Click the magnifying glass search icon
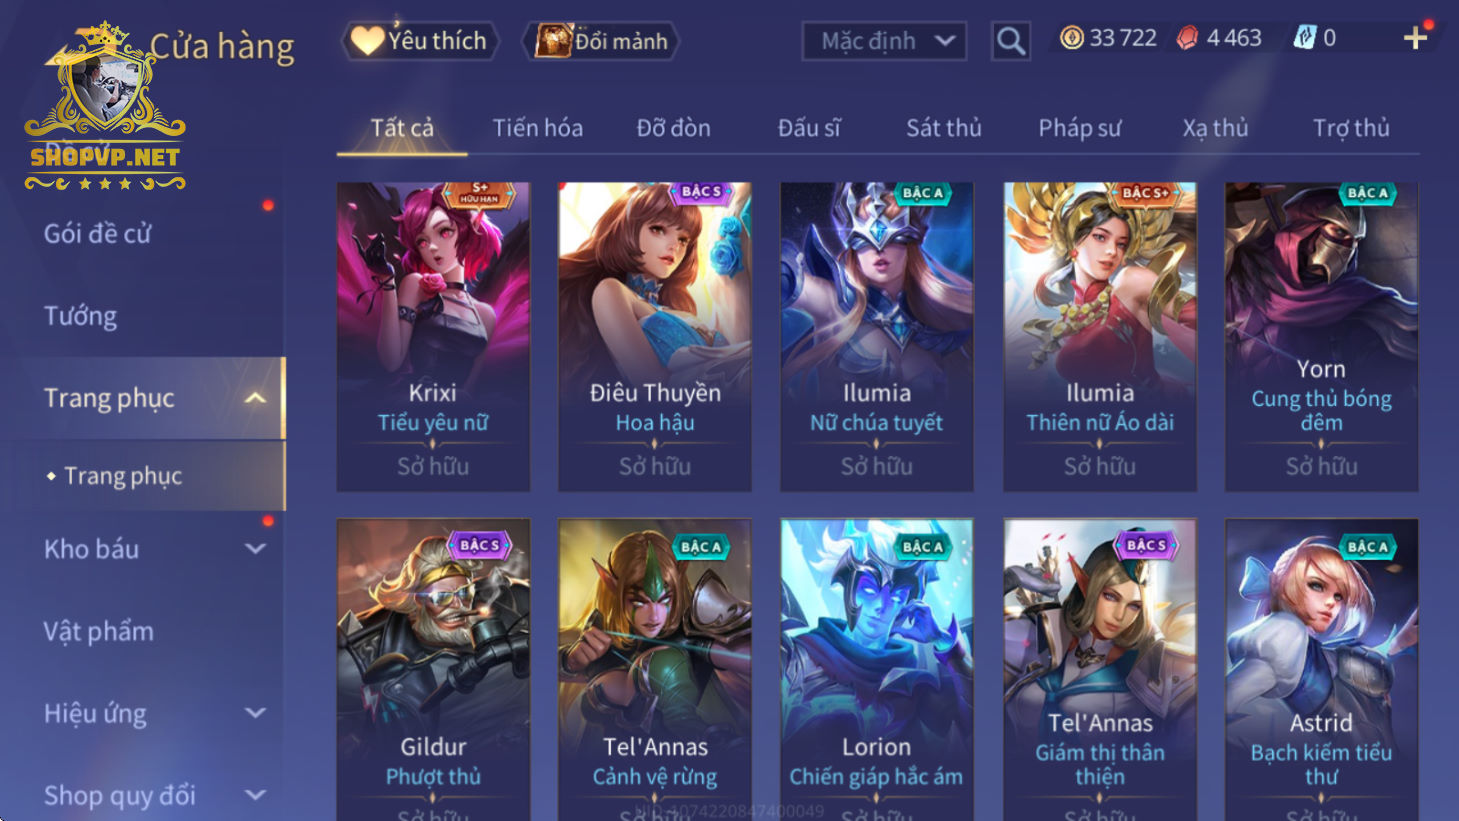Image resolution: width=1459 pixels, height=821 pixels. point(1011,41)
